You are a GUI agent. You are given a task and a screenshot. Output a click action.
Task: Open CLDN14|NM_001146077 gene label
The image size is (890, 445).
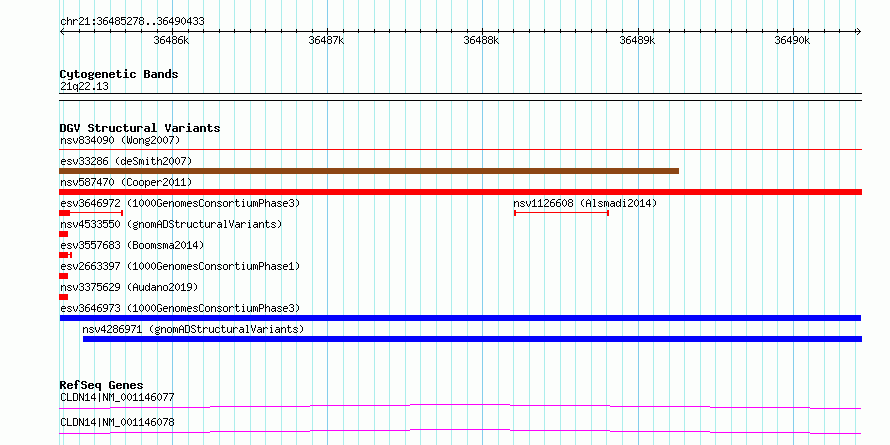pos(117,397)
